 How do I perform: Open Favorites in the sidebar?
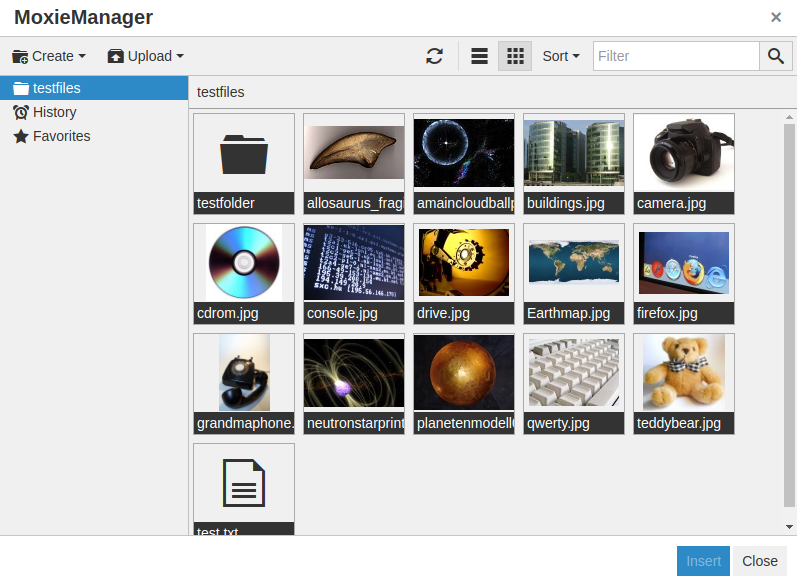click(x=51, y=136)
